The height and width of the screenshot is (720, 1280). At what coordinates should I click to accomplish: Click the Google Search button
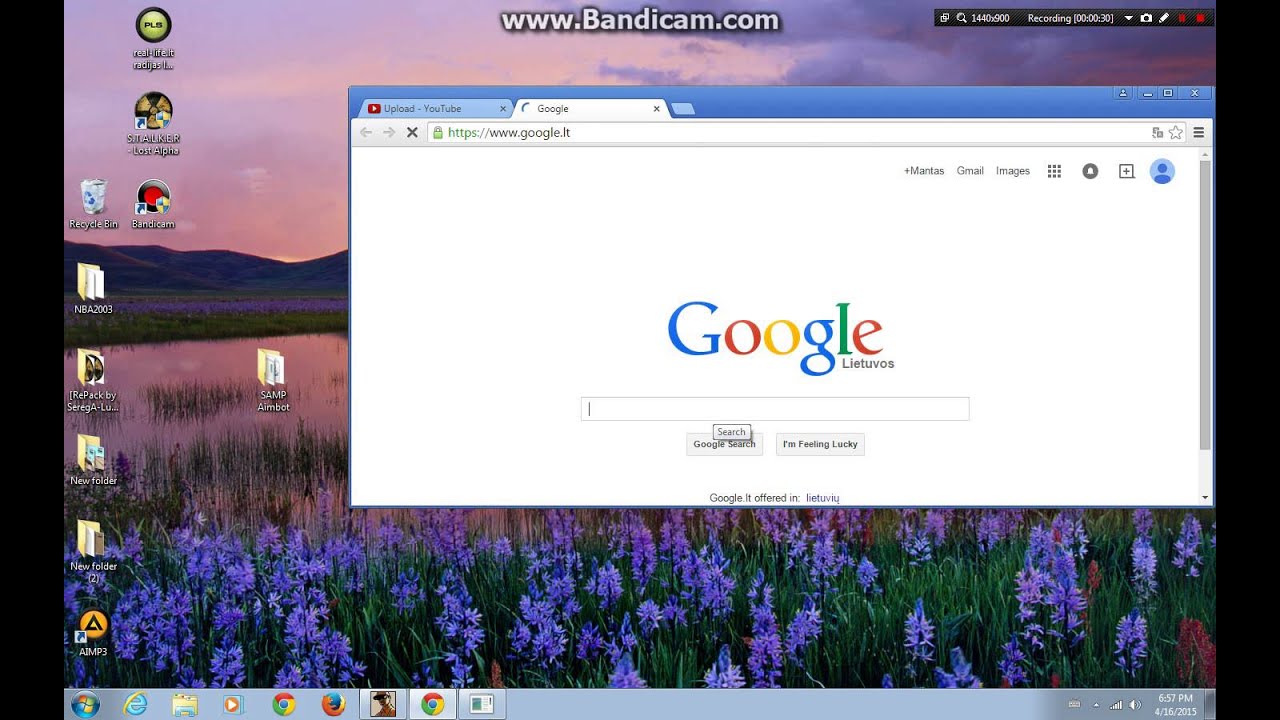[725, 444]
